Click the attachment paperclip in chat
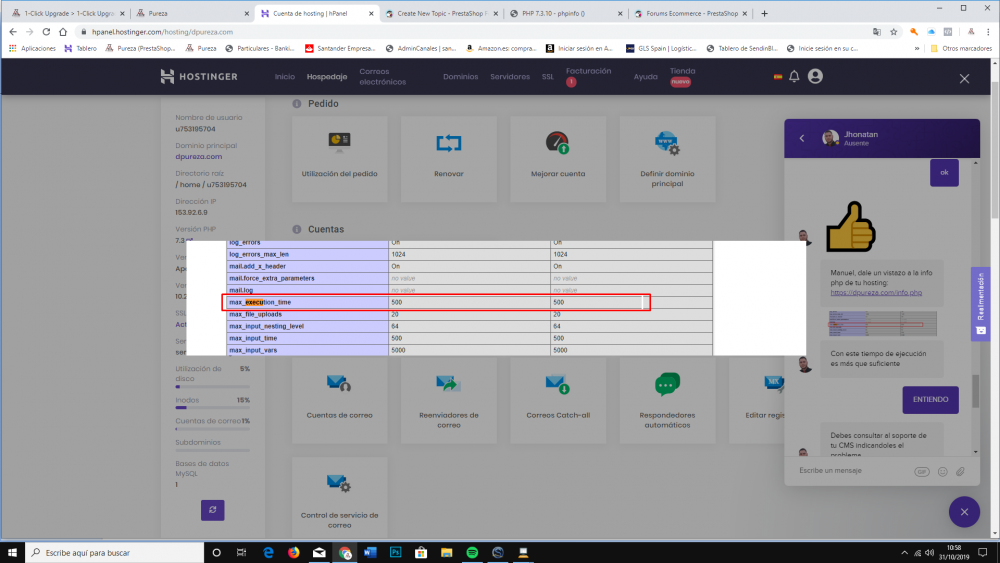This screenshot has height=563, width=1000. pos(960,472)
